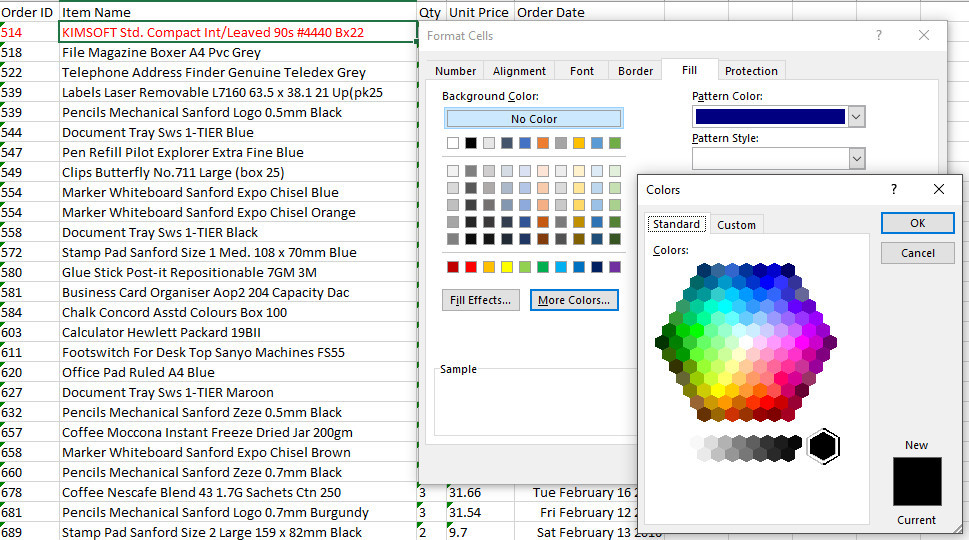Select Order ID cell 689
The height and width of the screenshot is (540, 969).
pyautogui.click(x=29, y=532)
